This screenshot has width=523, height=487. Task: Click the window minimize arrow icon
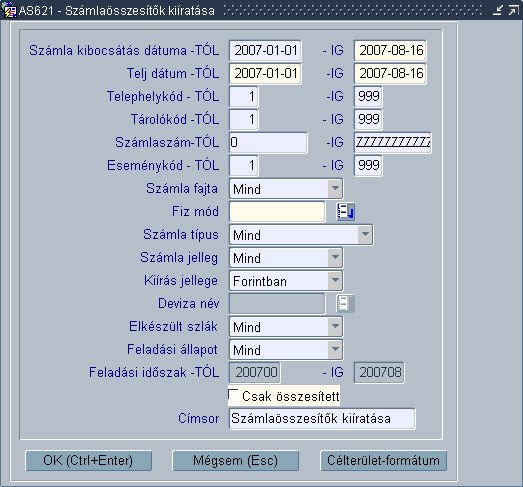click(497, 10)
